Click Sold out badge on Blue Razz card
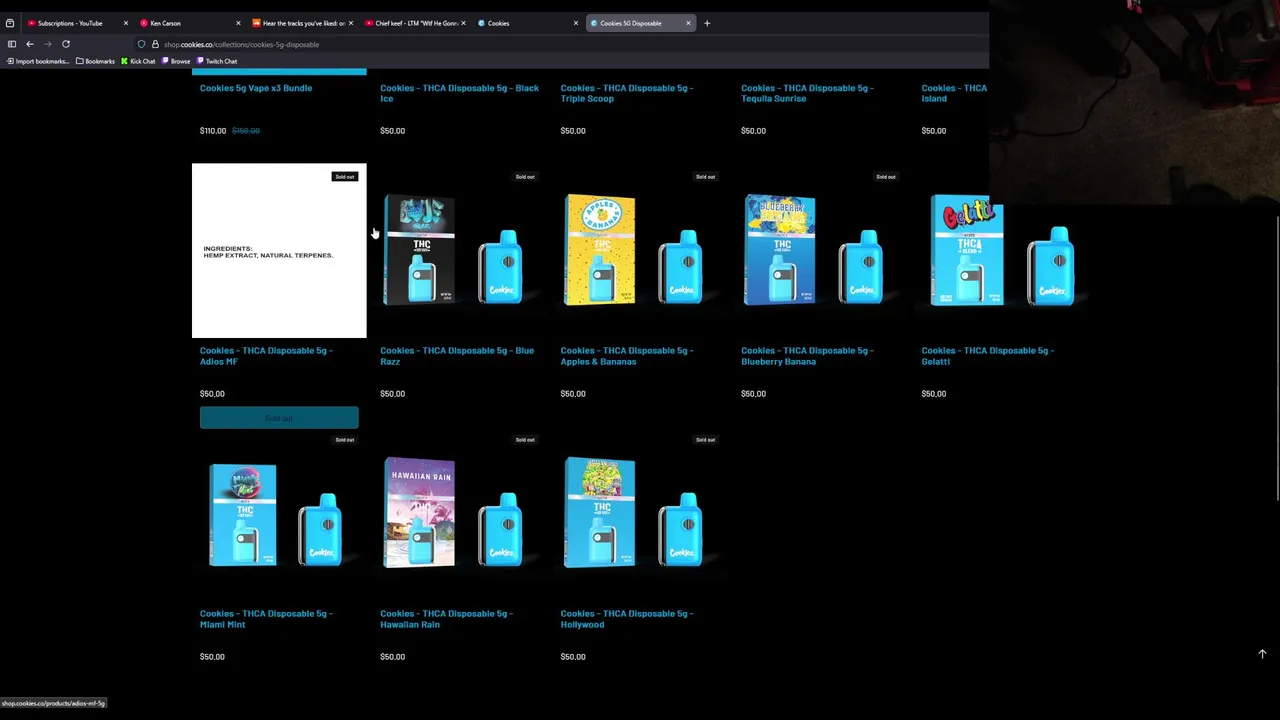This screenshot has width=1280, height=720. (x=525, y=177)
